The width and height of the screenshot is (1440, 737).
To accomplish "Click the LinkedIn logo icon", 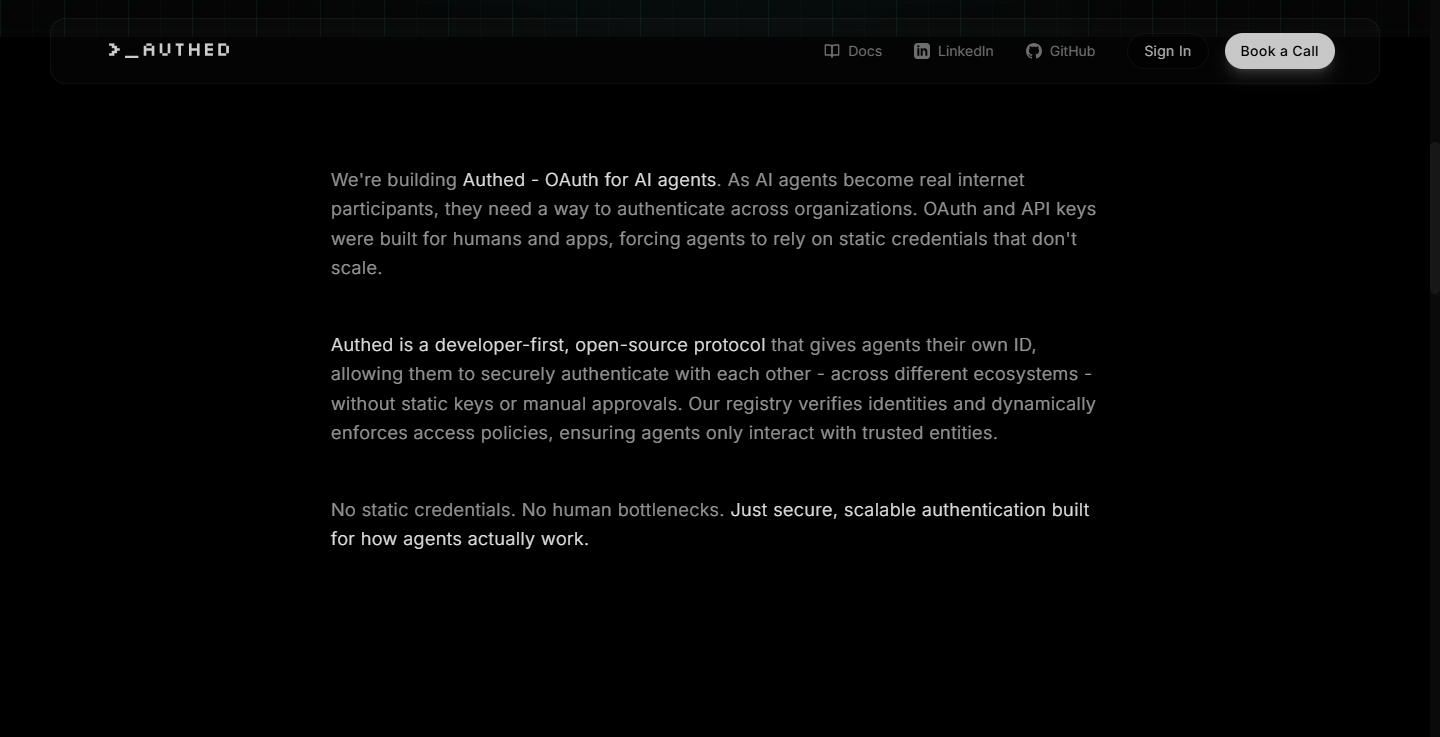I will click(922, 51).
